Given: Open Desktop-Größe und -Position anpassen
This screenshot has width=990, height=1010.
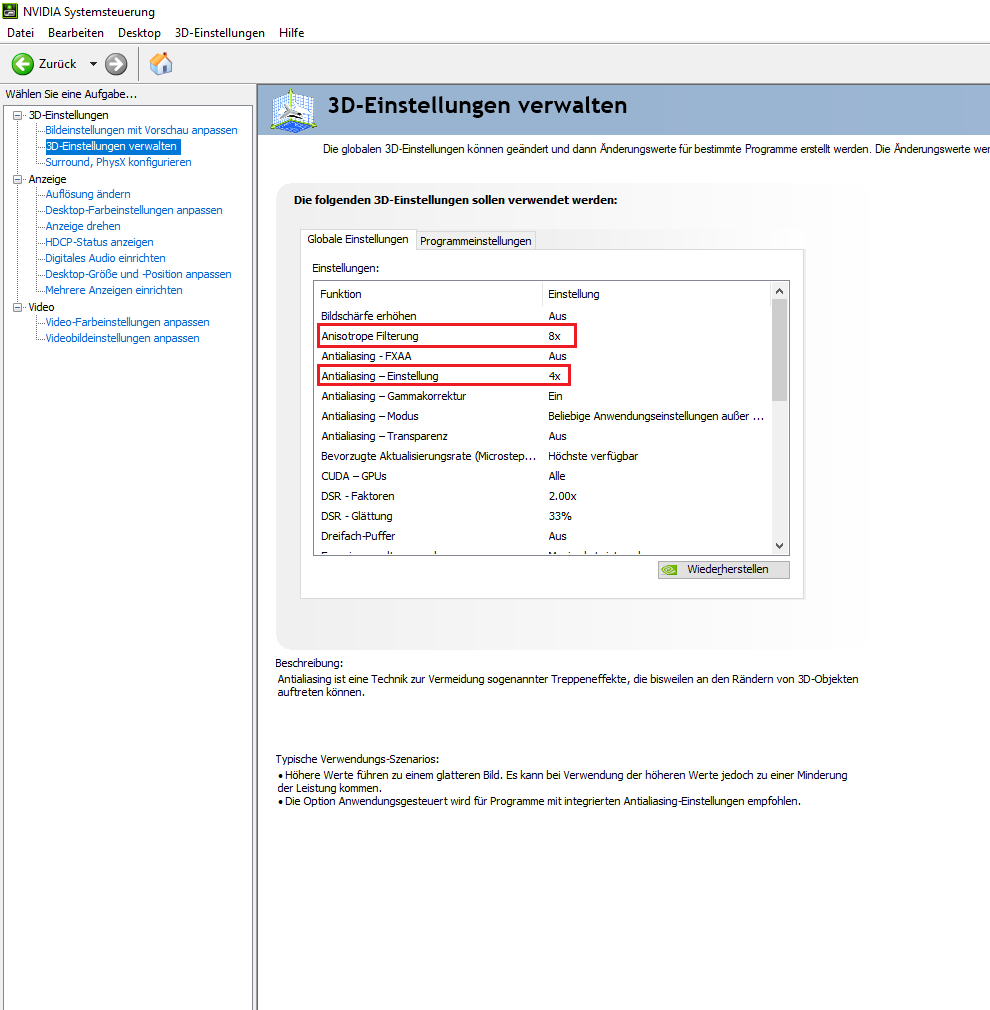Looking at the screenshot, I should (x=138, y=274).
